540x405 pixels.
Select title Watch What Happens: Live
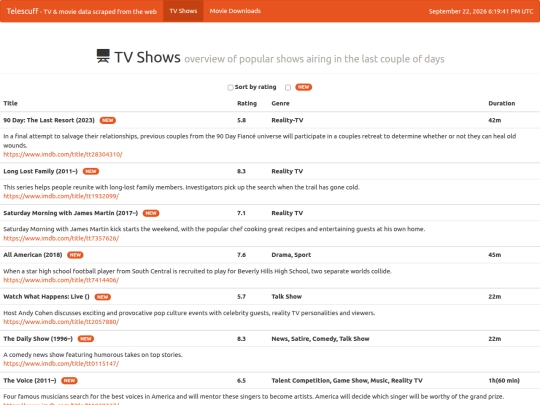click(x=46, y=297)
